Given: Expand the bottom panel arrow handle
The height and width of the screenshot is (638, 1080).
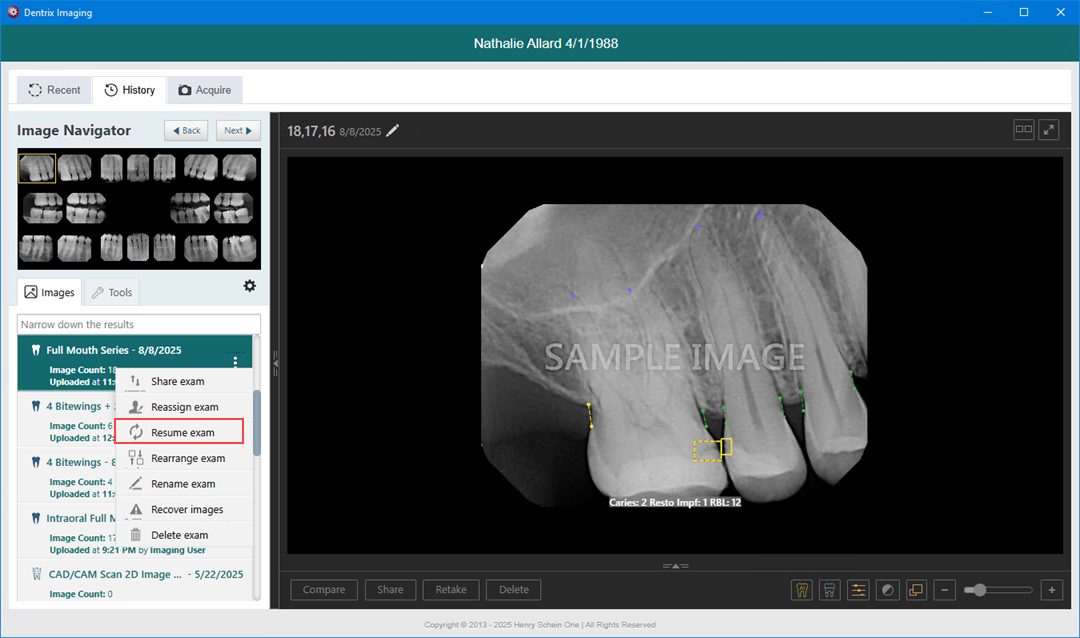Looking at the screenshot, I should (x=675, y=566).
